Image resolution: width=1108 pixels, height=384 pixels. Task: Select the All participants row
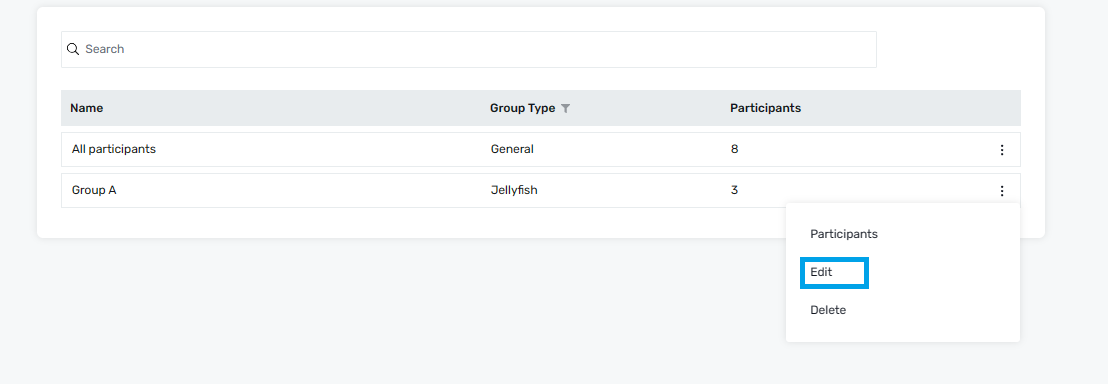541,150
